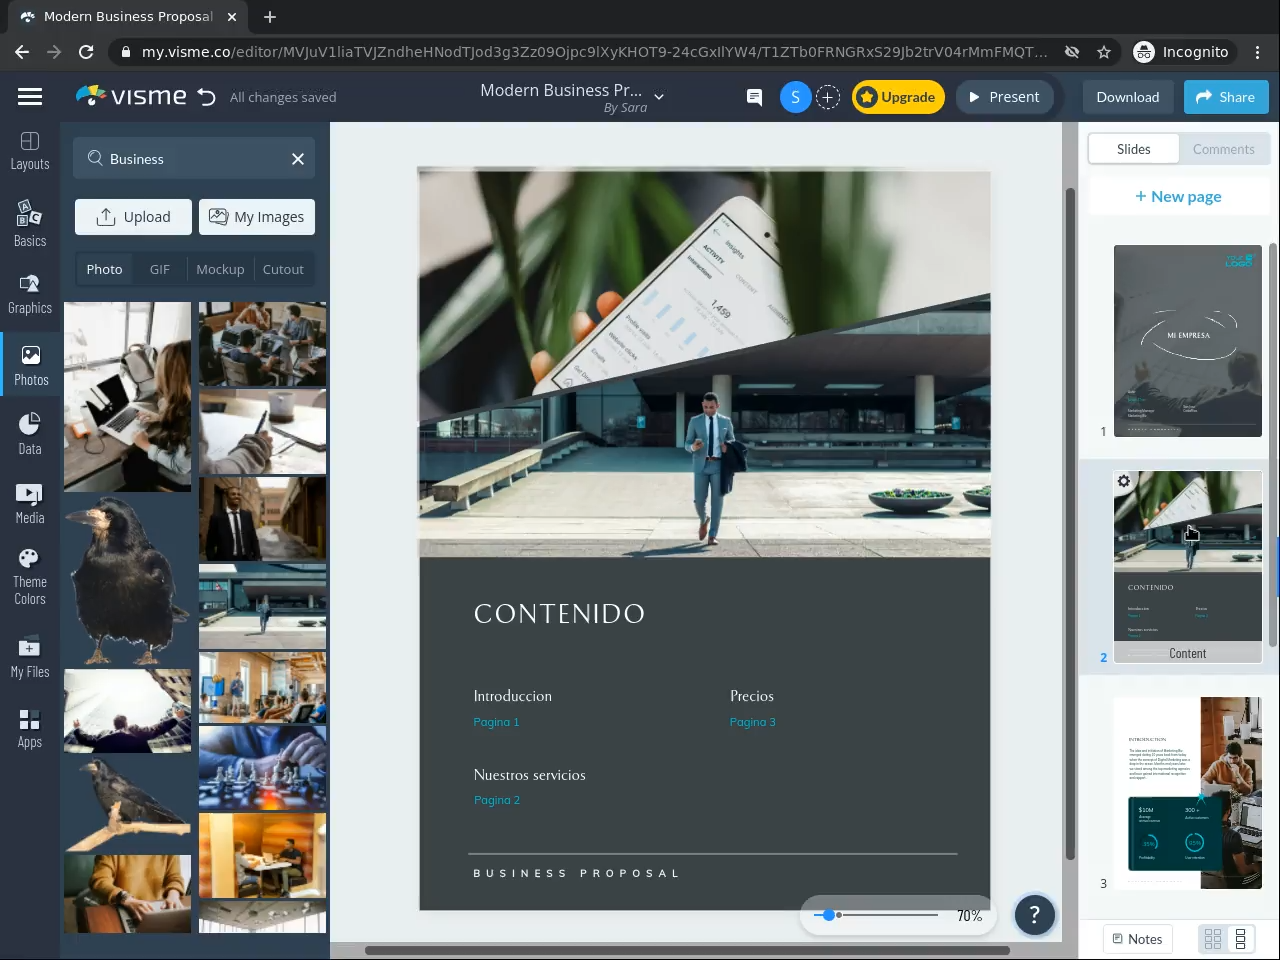The width and height of the screenshot is (1280, 960).
Task: Open a new browser tab
Action: tap(270, 17)
